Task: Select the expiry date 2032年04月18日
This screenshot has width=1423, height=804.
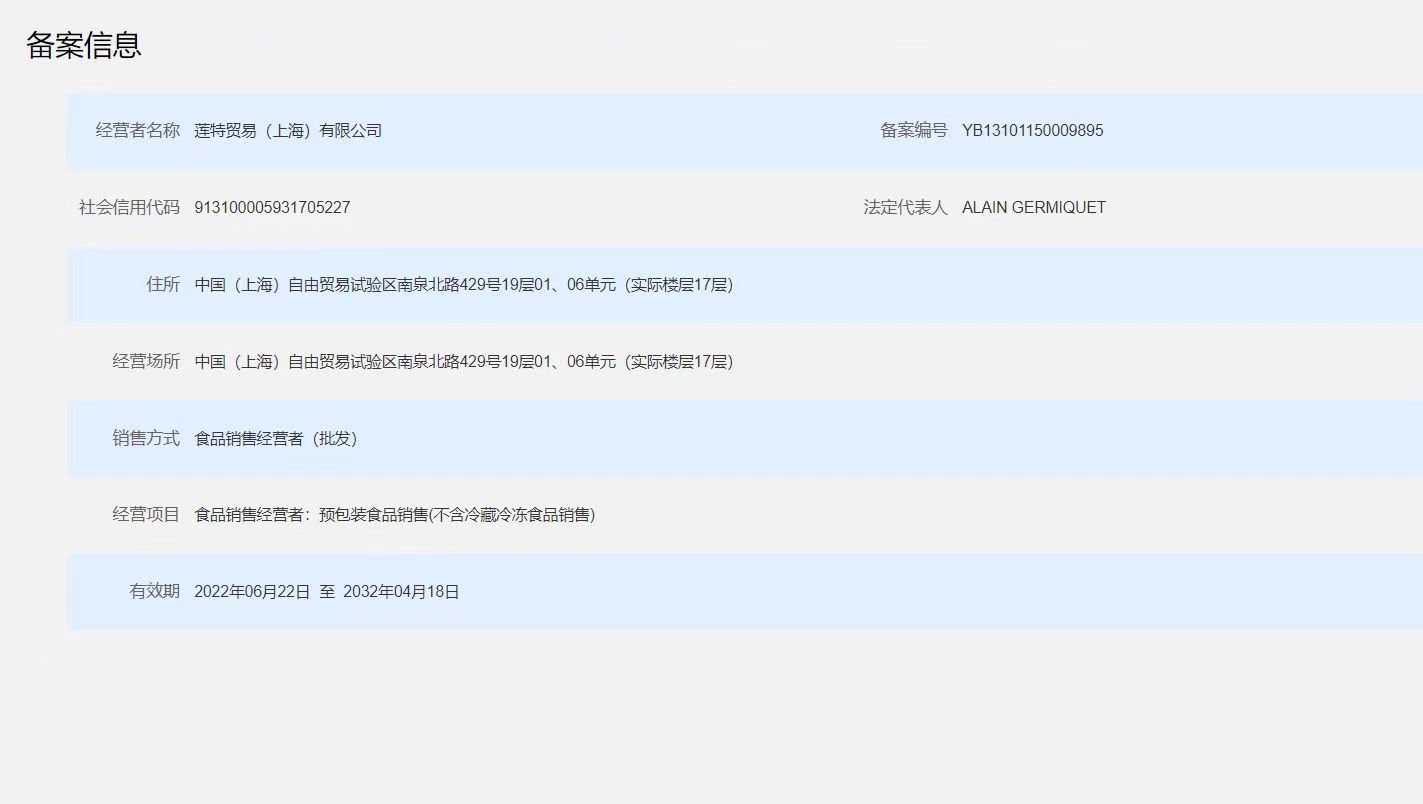Action: coord(401,592)
